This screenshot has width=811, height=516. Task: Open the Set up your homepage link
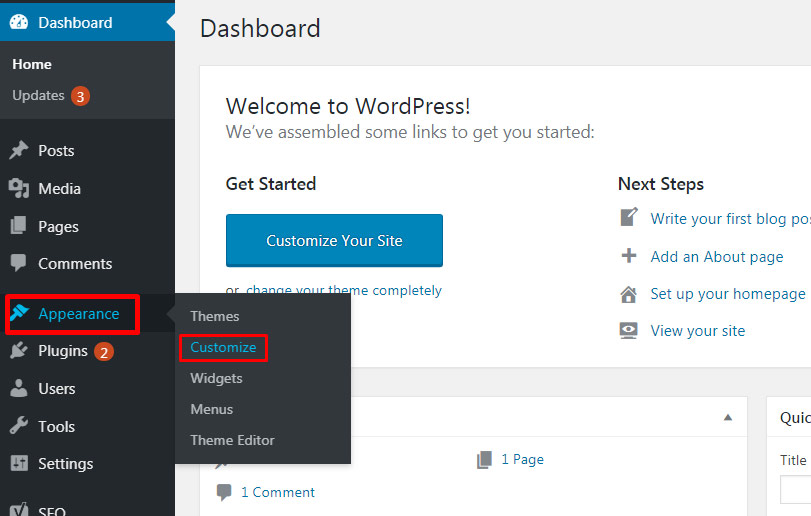[x=728, y=294]
